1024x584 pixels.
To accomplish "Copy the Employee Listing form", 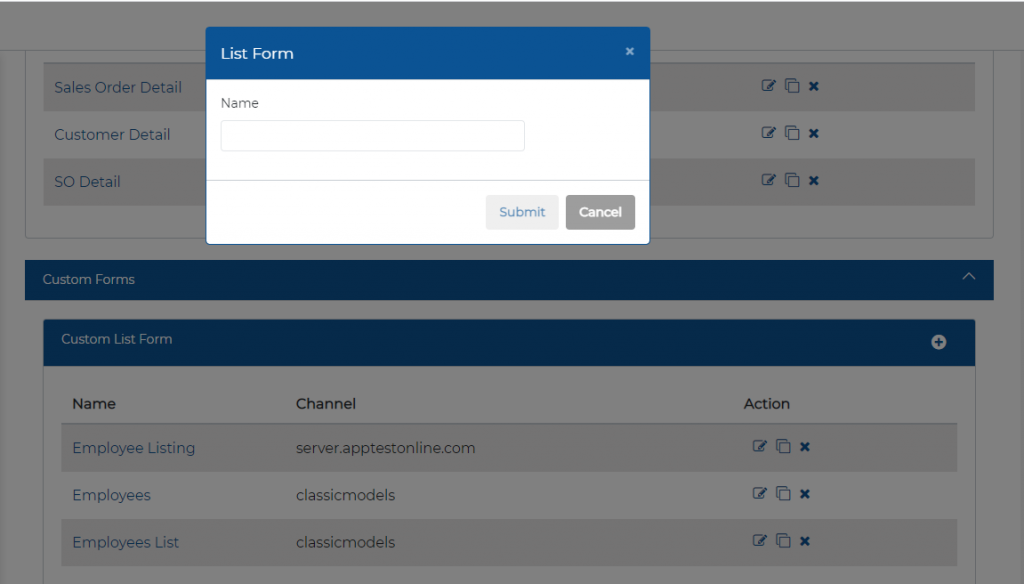I will click(x=783, y=446).
